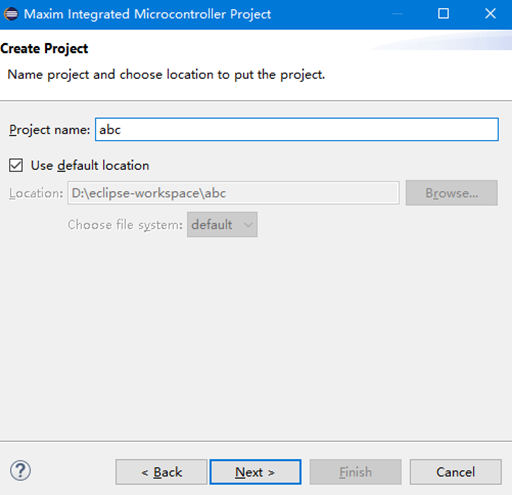The width and height of the screenshot is (512, 495).
Task: Click into the Project name field
Action: point(297,129)
